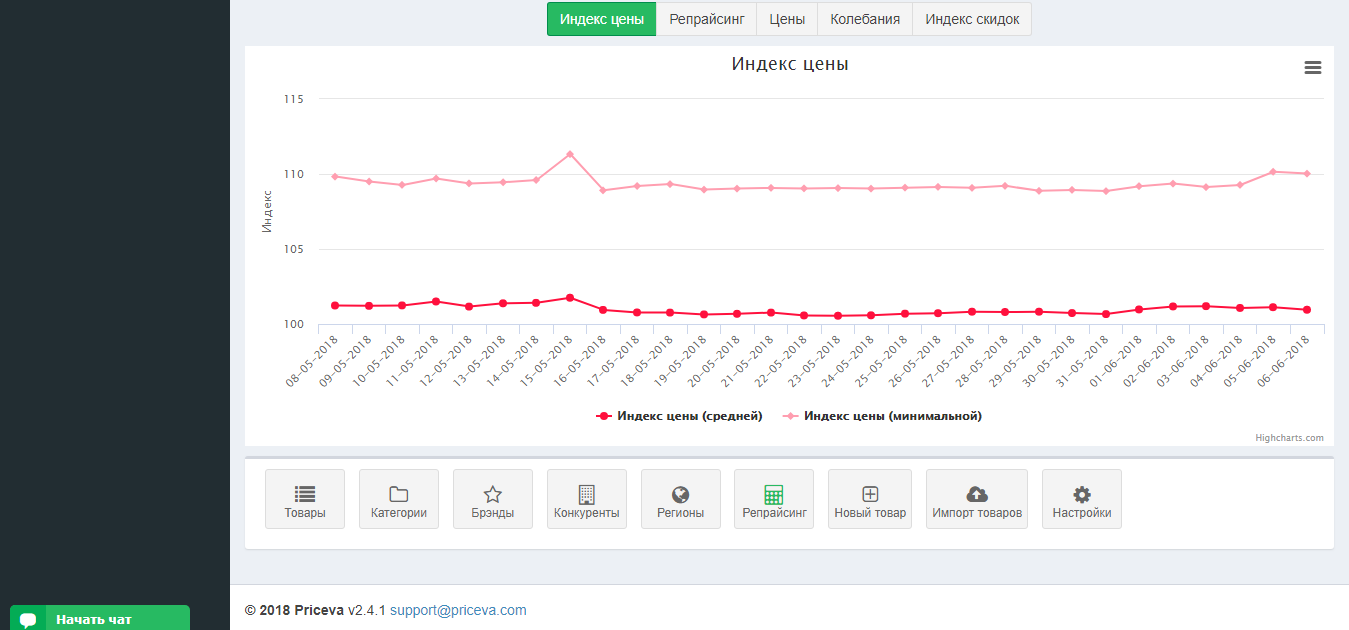Click pink data point on 16-05-2018

(x=603, y=190)
